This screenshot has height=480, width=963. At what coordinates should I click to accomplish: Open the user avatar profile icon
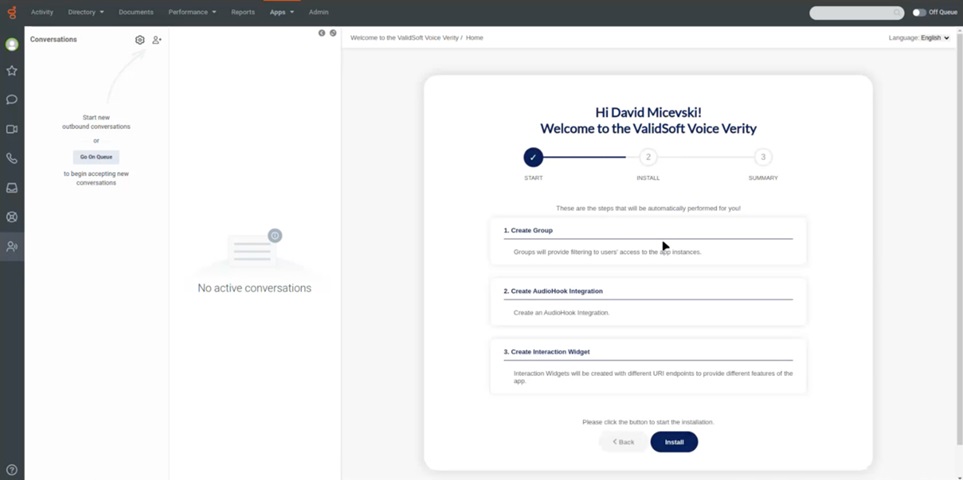(12, 44)
